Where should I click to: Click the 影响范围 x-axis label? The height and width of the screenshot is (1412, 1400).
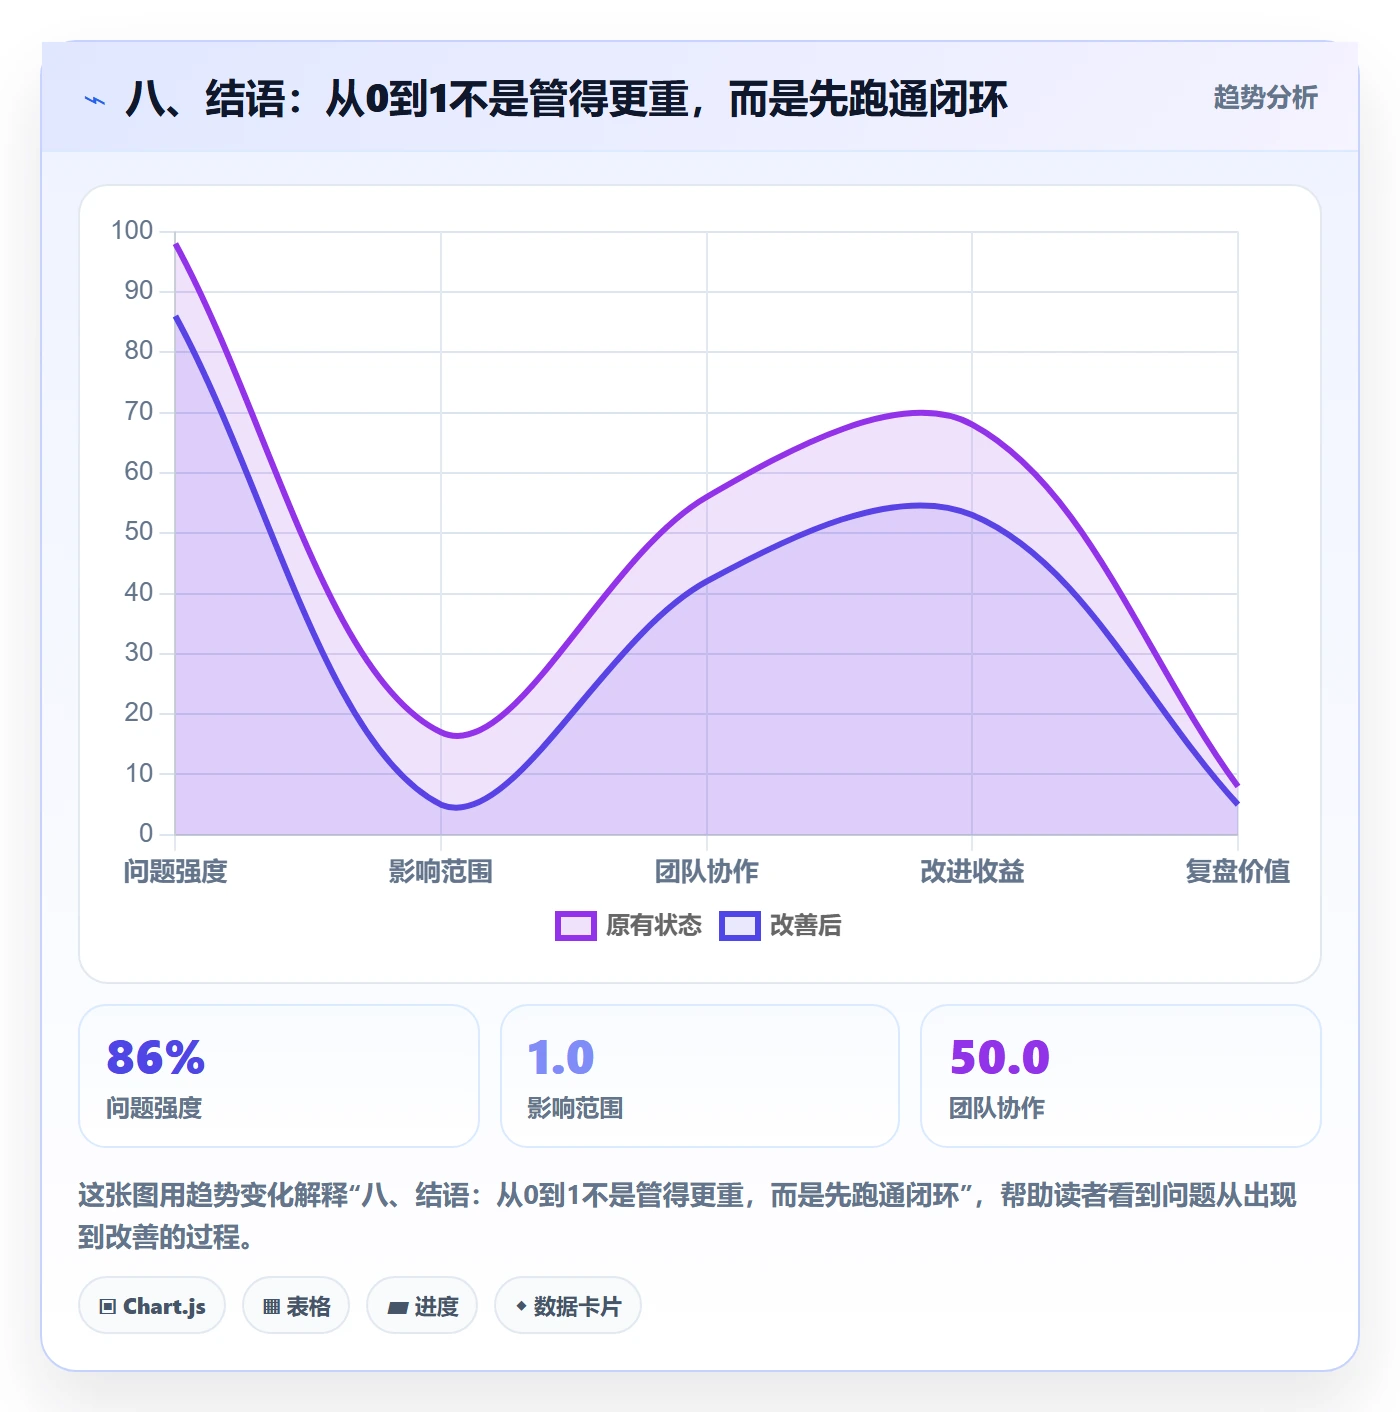tap(441, 871)
